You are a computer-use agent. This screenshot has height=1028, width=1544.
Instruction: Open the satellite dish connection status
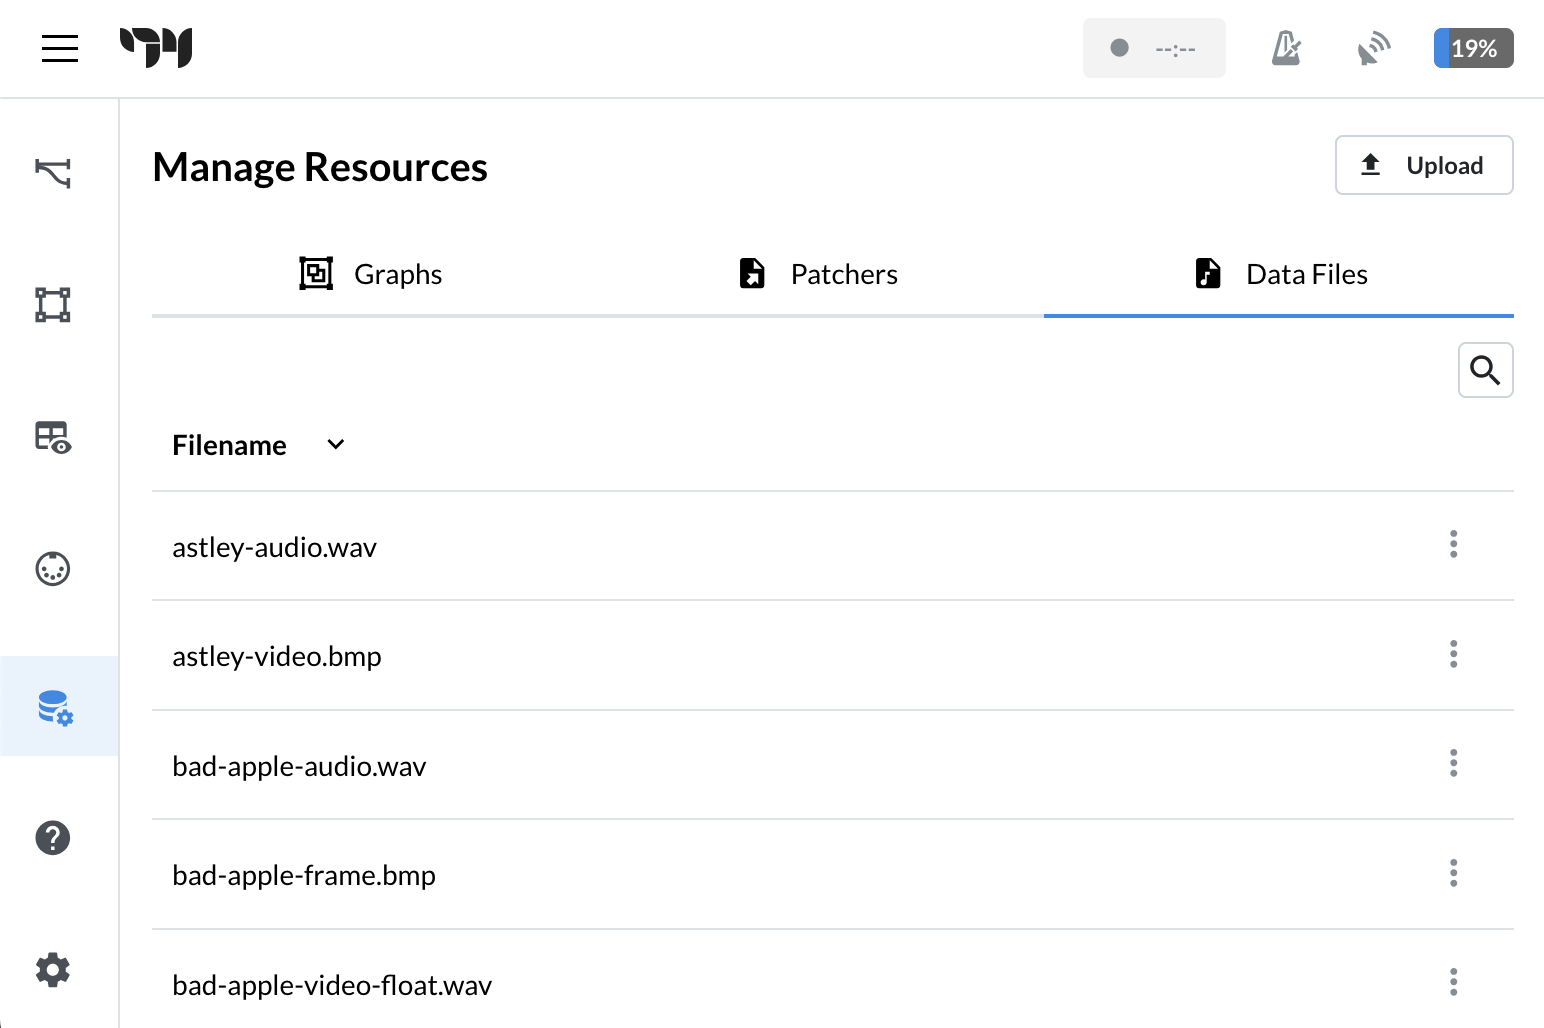tap(1374, 48)
